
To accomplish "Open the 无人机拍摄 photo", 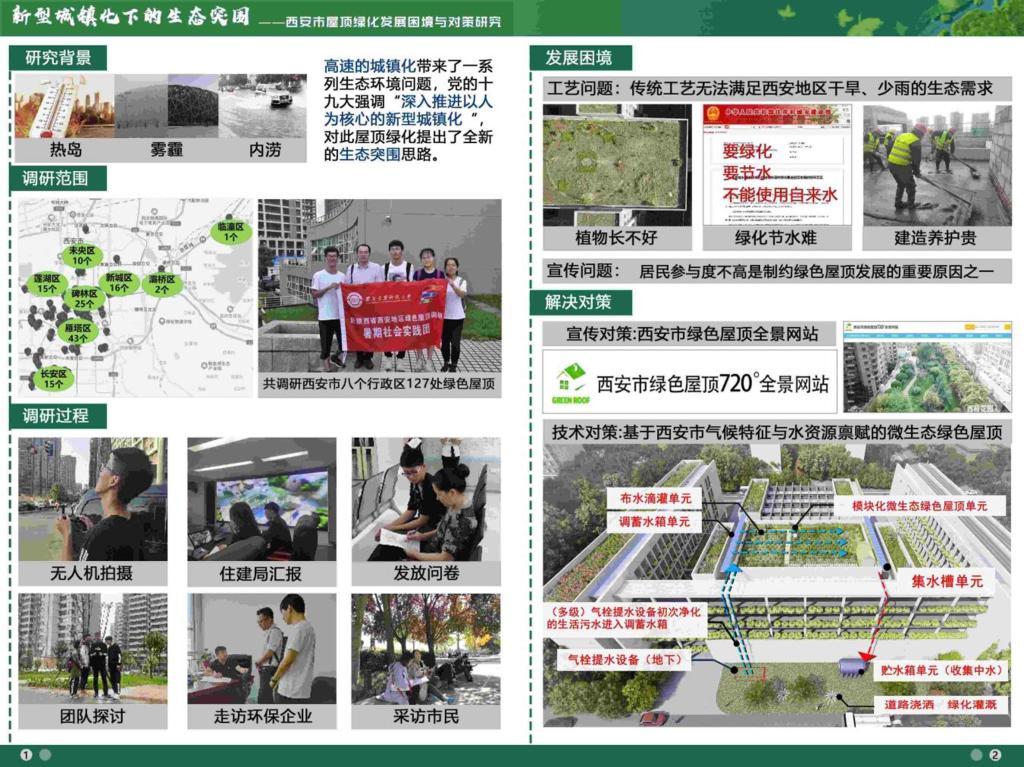I will pos(93,500).
